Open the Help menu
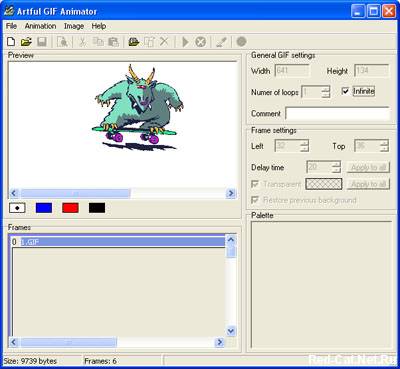 (x=99, y=26)
